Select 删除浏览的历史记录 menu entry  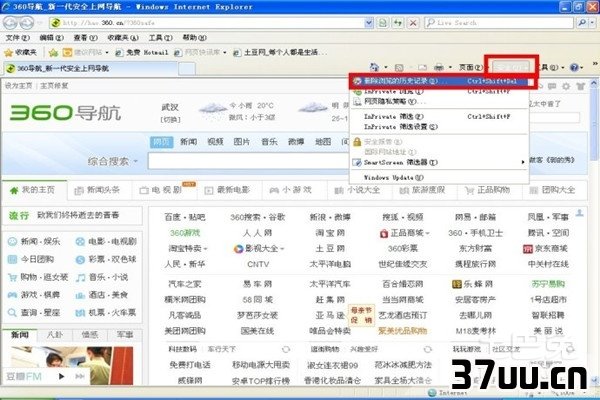[439, 81]
